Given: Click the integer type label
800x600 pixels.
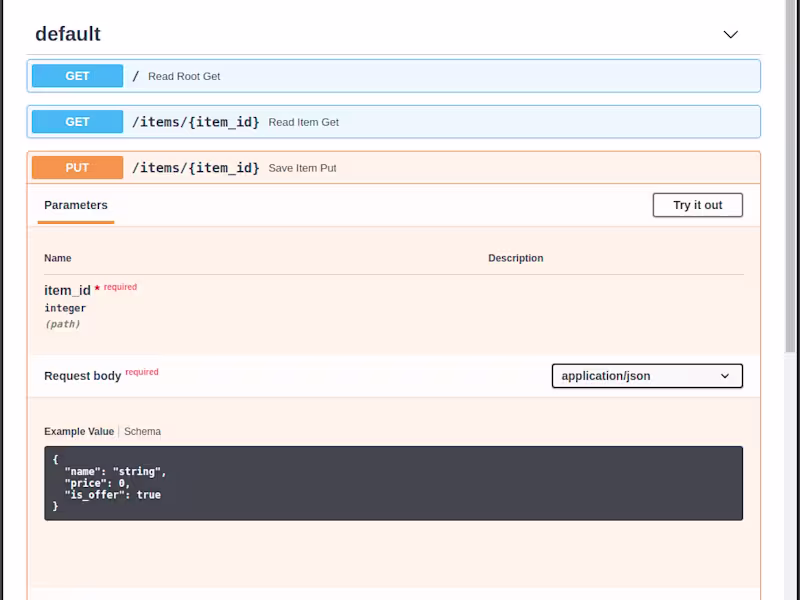Looking at the screenshot, I should click(x=65, y=308).
